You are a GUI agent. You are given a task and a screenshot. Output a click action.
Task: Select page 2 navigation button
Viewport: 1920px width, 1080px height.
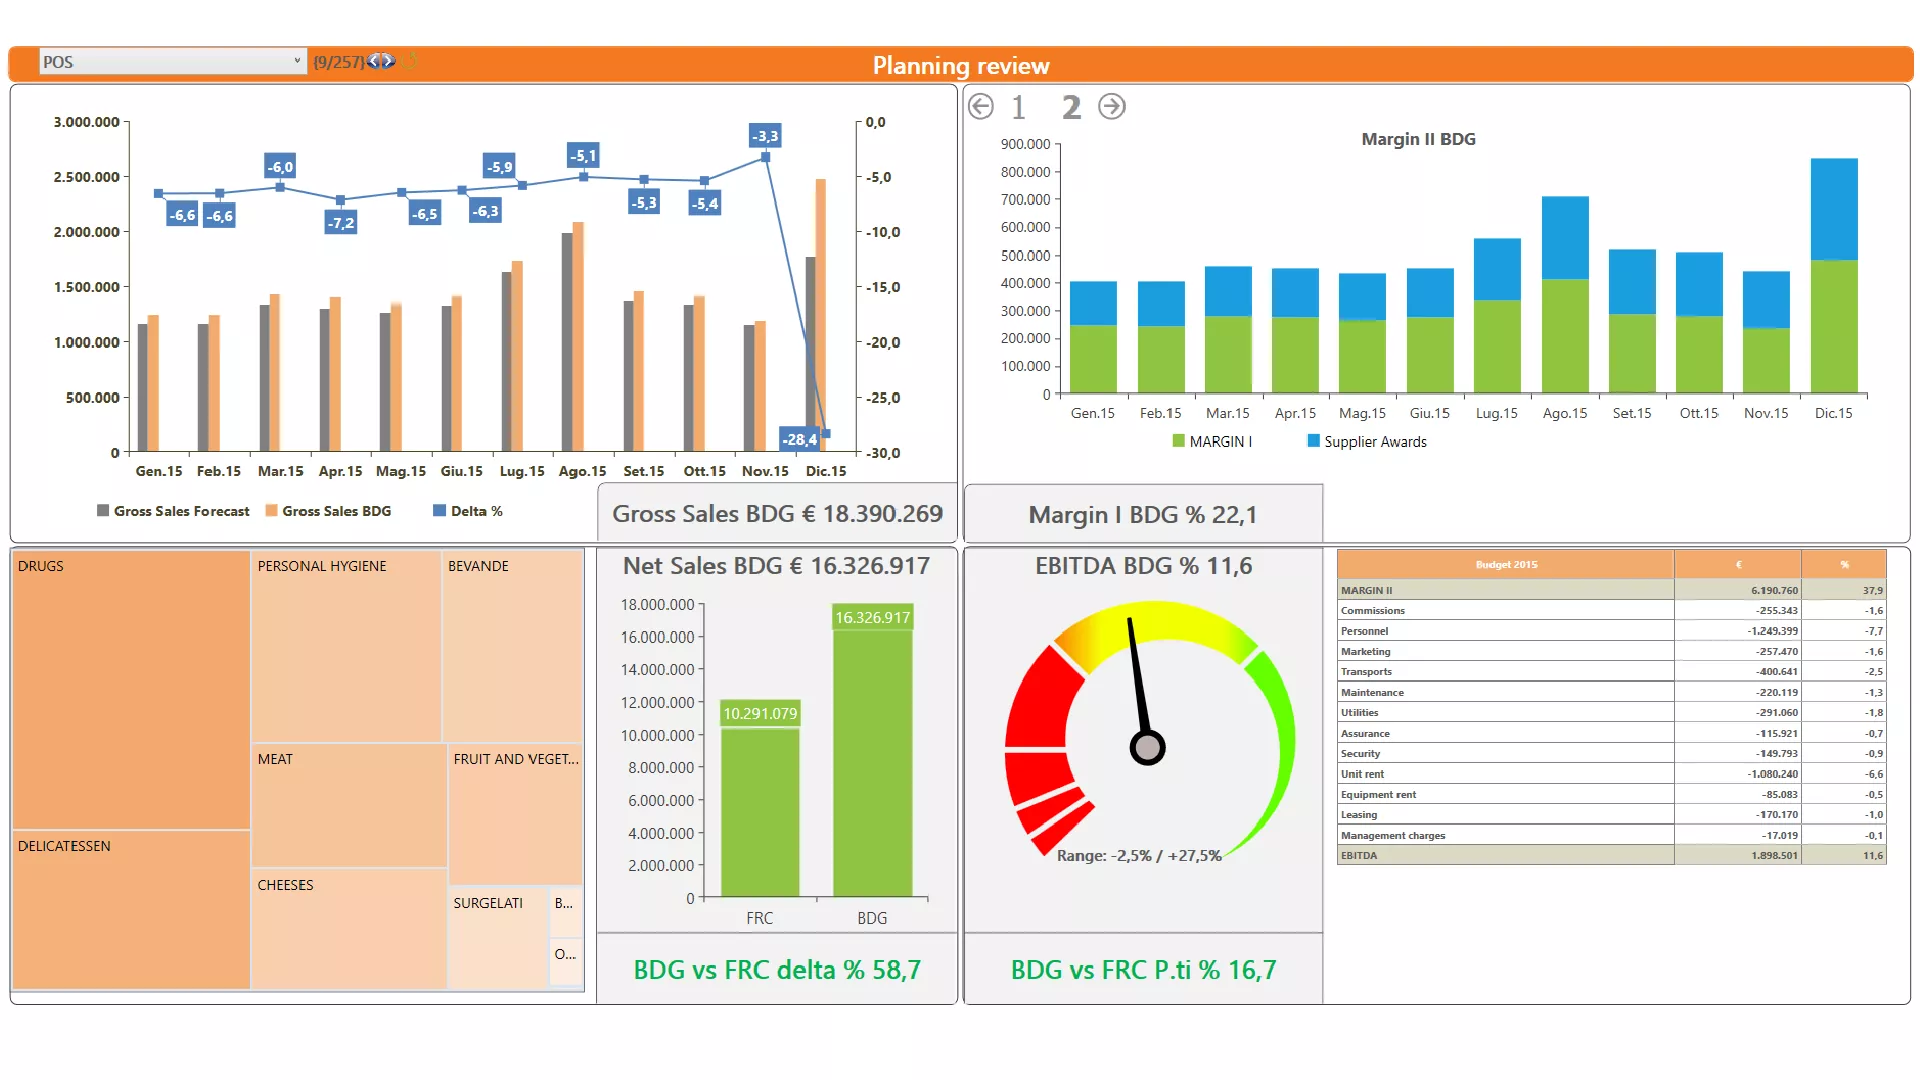(x=1069, y=105)
